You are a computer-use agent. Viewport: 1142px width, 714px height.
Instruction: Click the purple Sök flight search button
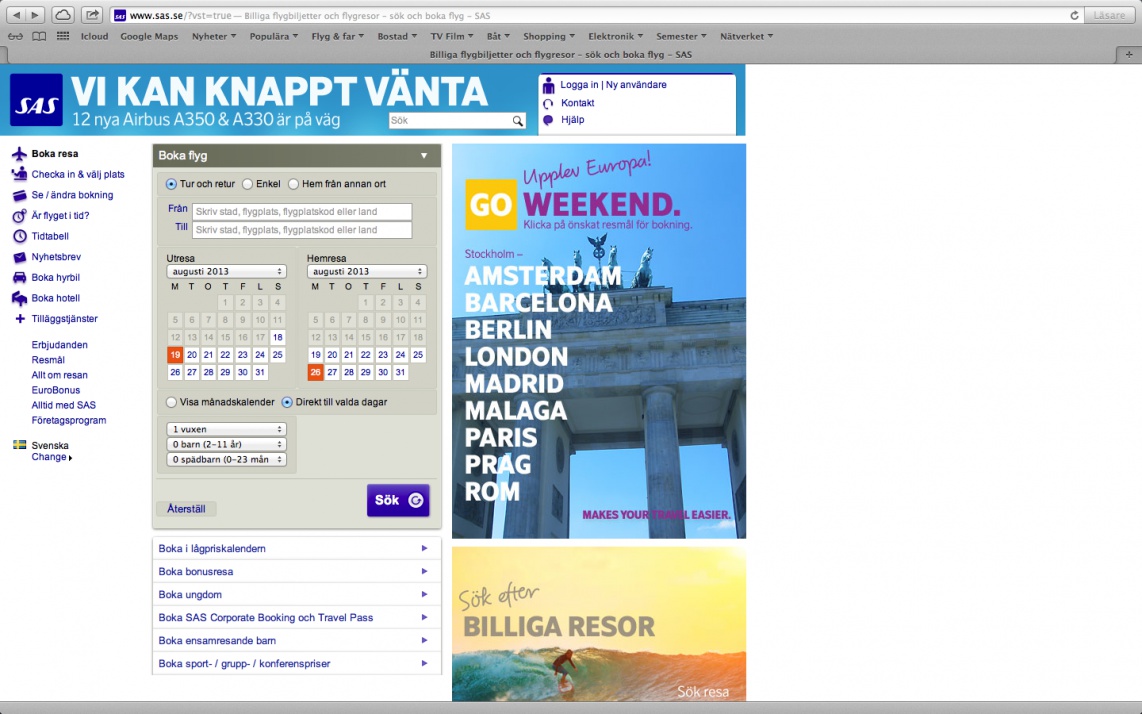pos(398,501)
